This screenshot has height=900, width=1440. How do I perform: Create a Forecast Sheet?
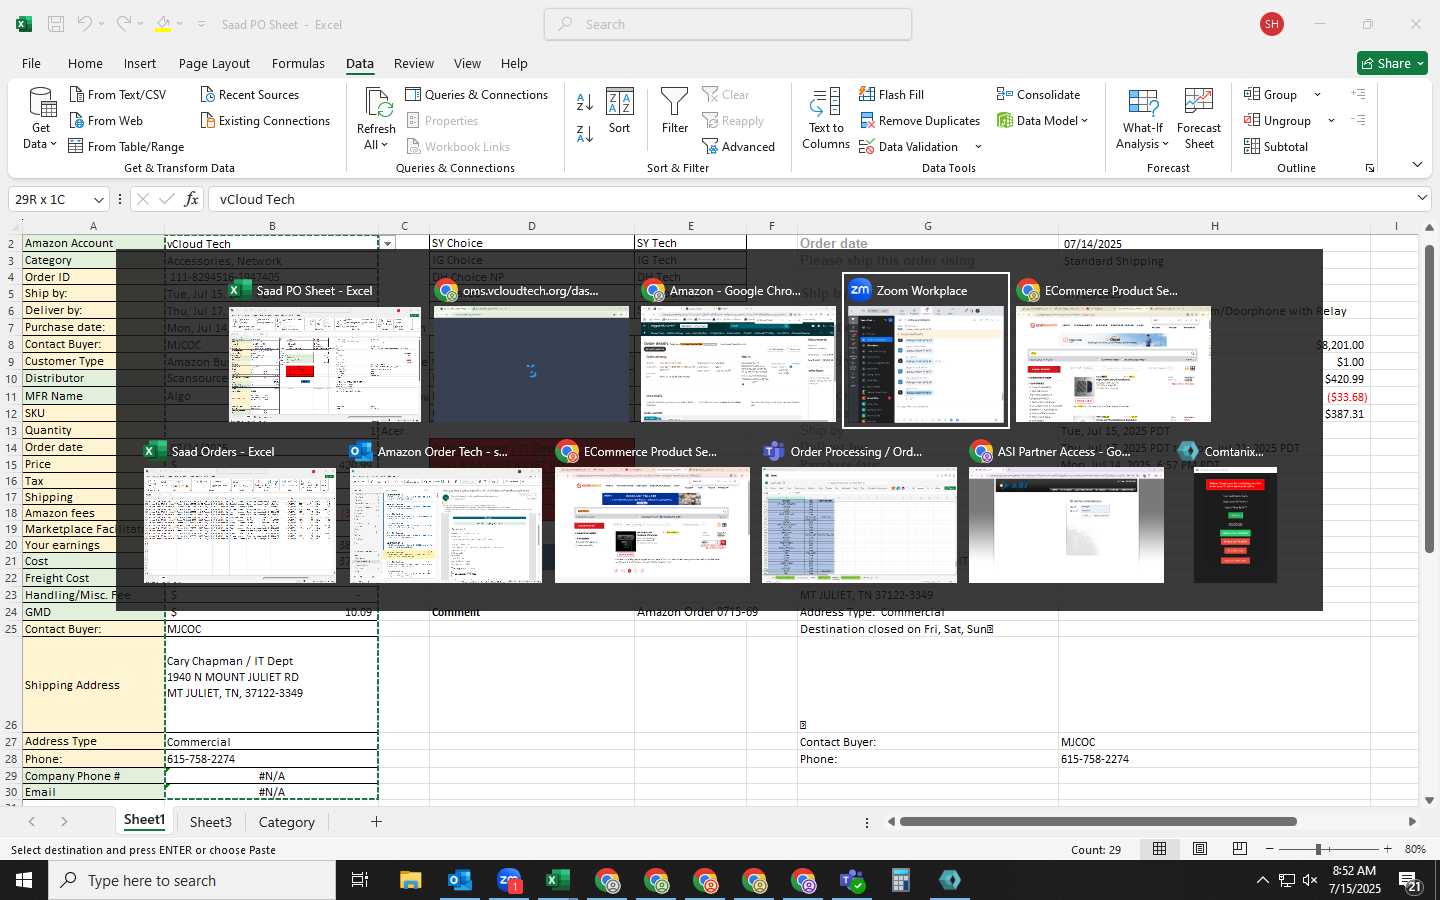click(1199, 119)
